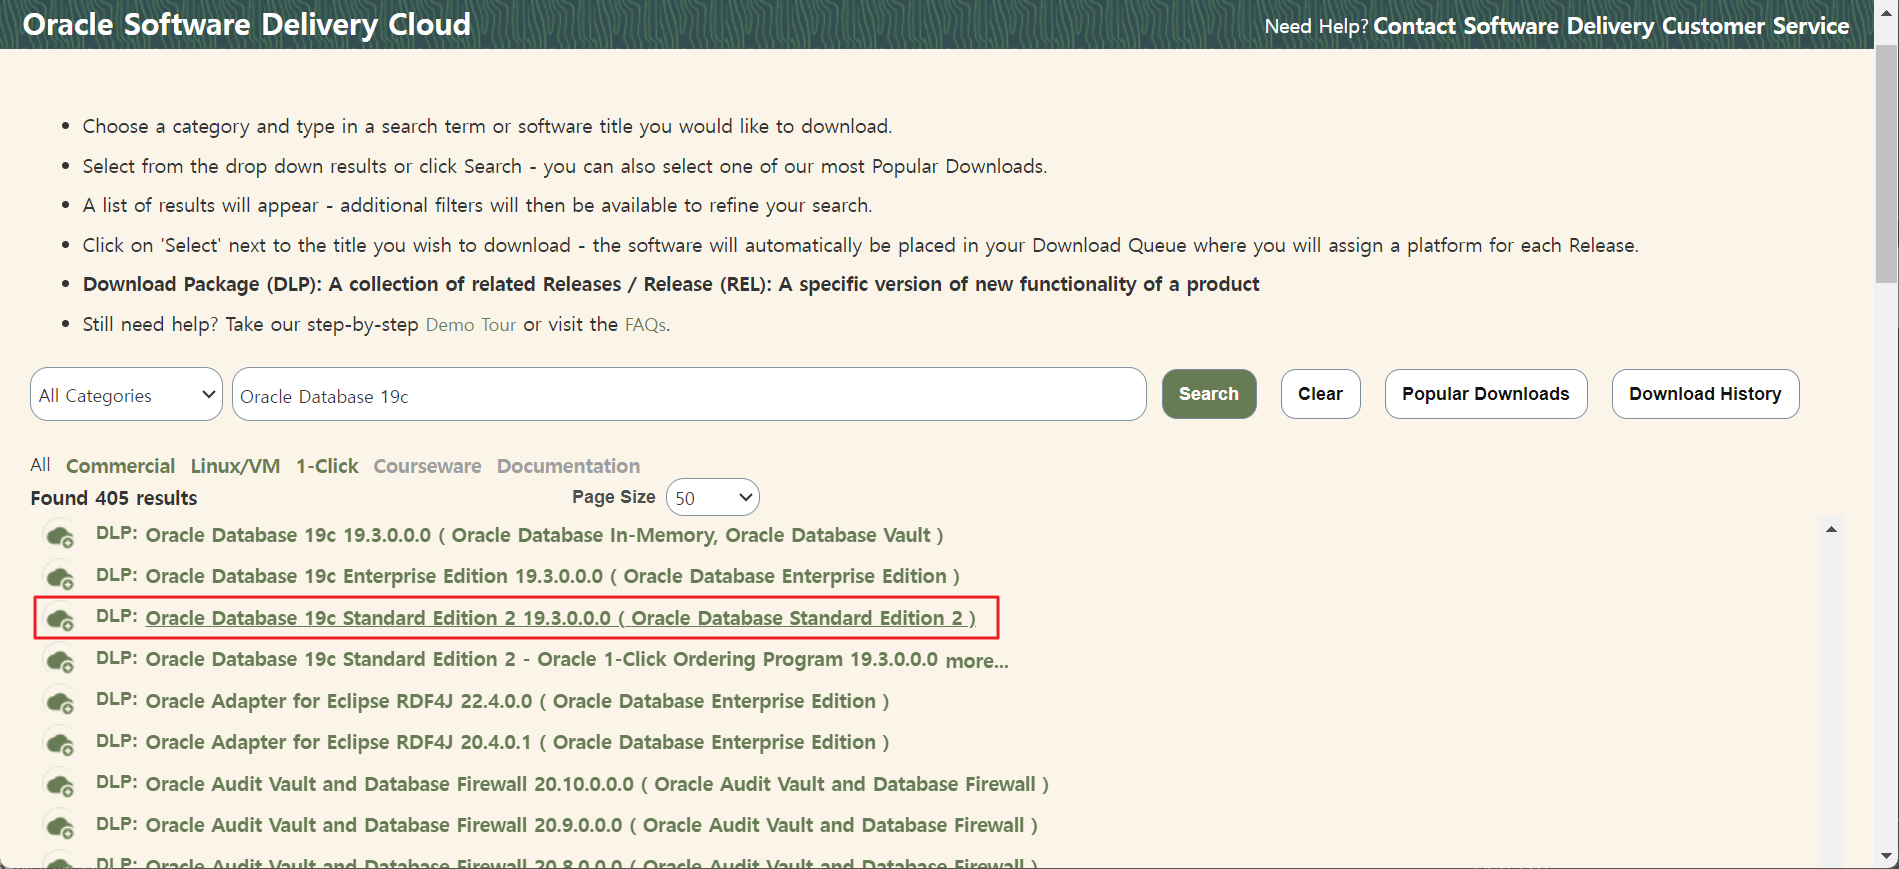The image size is (1899, 869).
Task: Click cloud icon for Standard Edition 2 19.3.0.0.0
Action: point(61,619)
